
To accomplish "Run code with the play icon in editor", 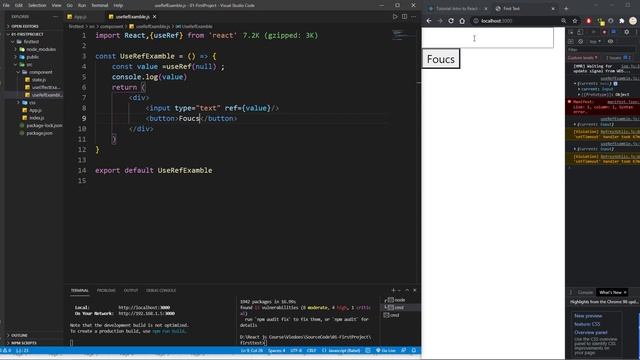I will (x=395, y=17).
